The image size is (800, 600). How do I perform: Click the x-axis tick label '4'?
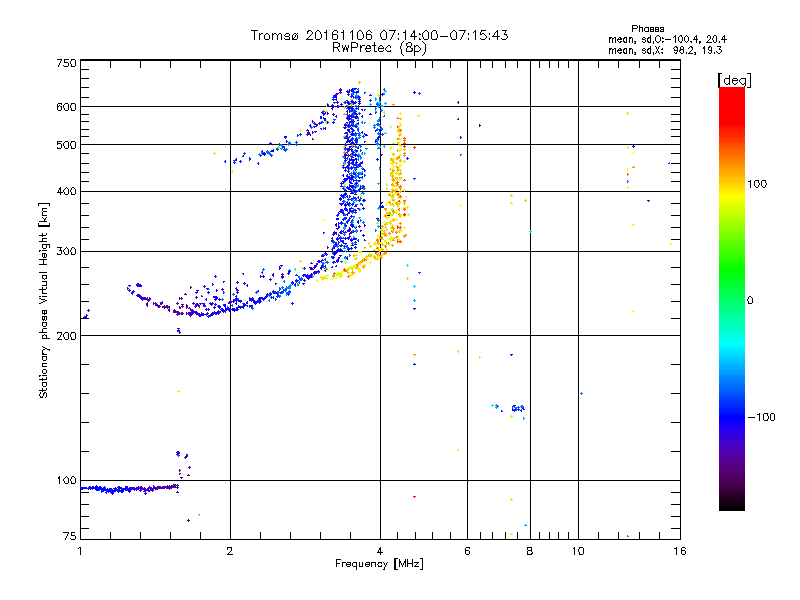(380, 551)
